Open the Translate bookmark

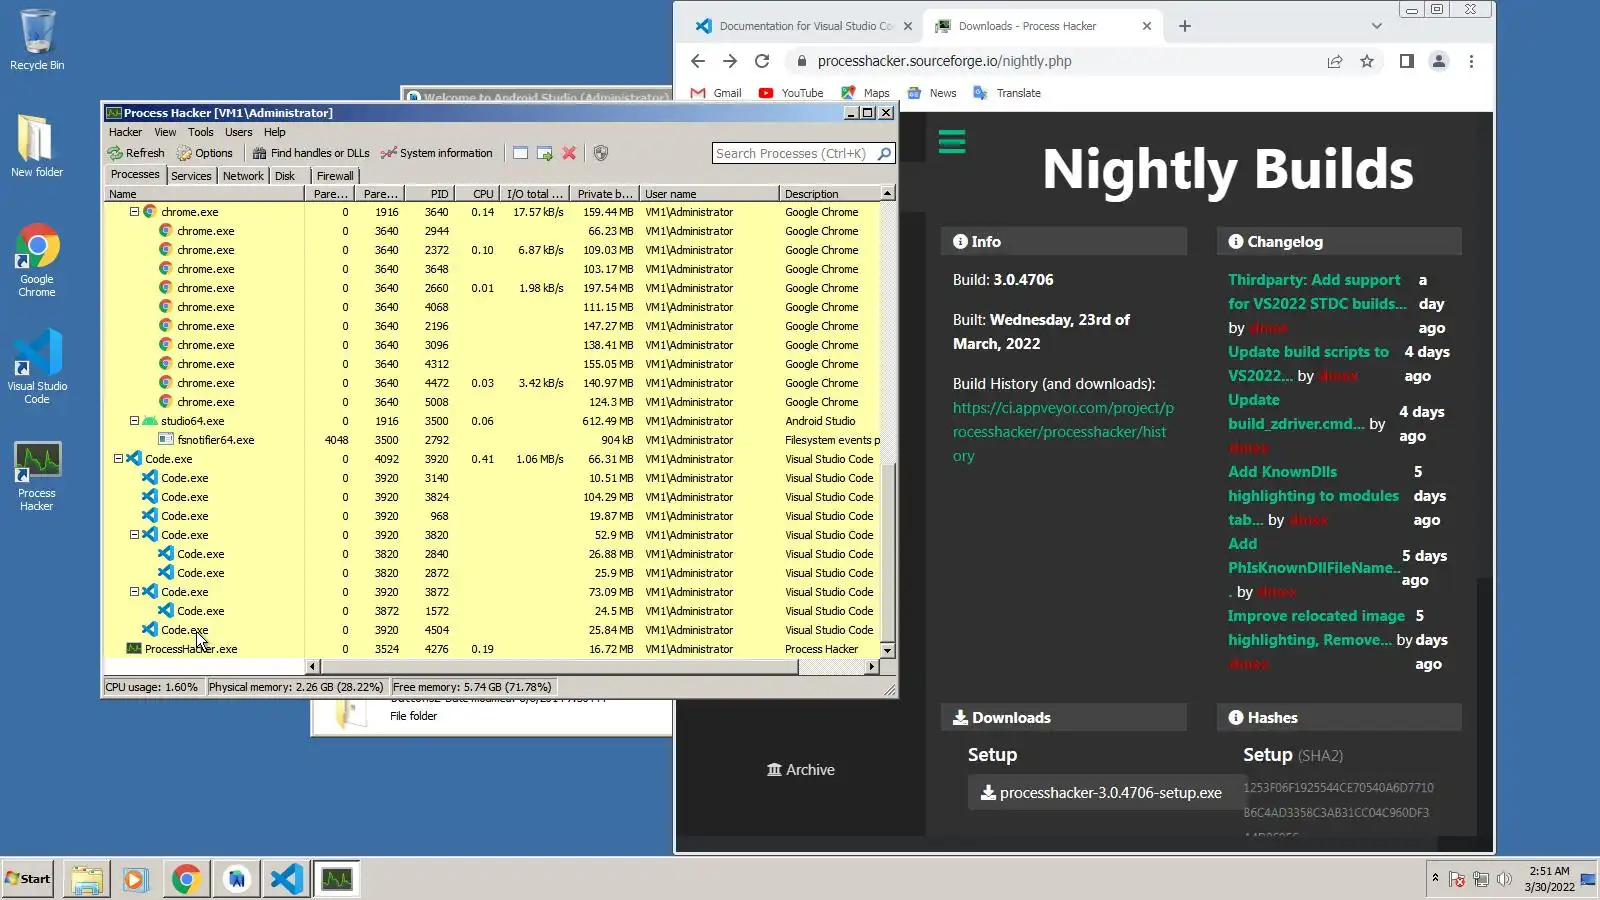click(1007, 93)
